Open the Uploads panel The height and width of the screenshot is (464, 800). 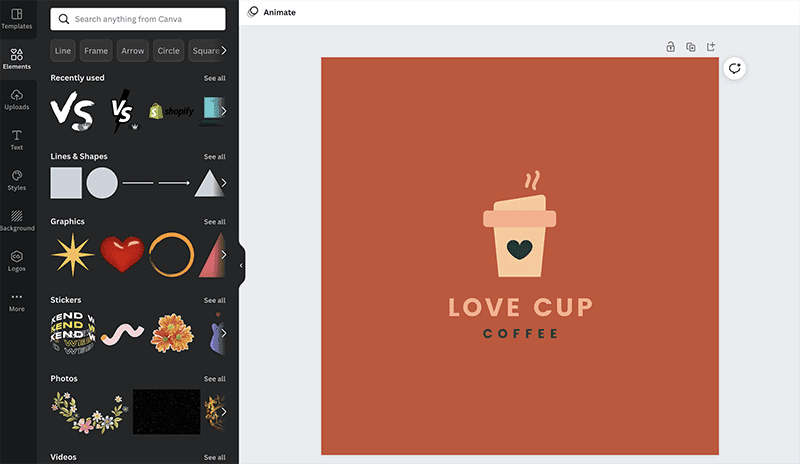coord(17,100)
